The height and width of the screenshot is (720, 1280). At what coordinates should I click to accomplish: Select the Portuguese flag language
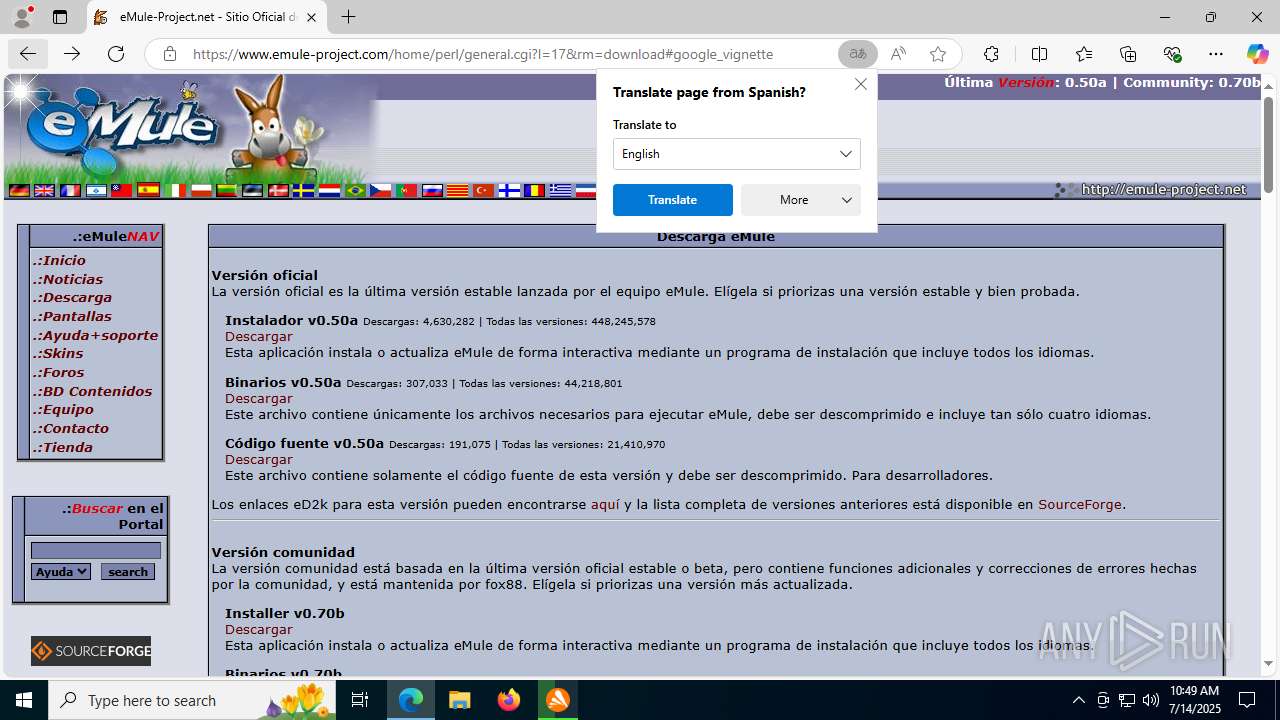407,190
